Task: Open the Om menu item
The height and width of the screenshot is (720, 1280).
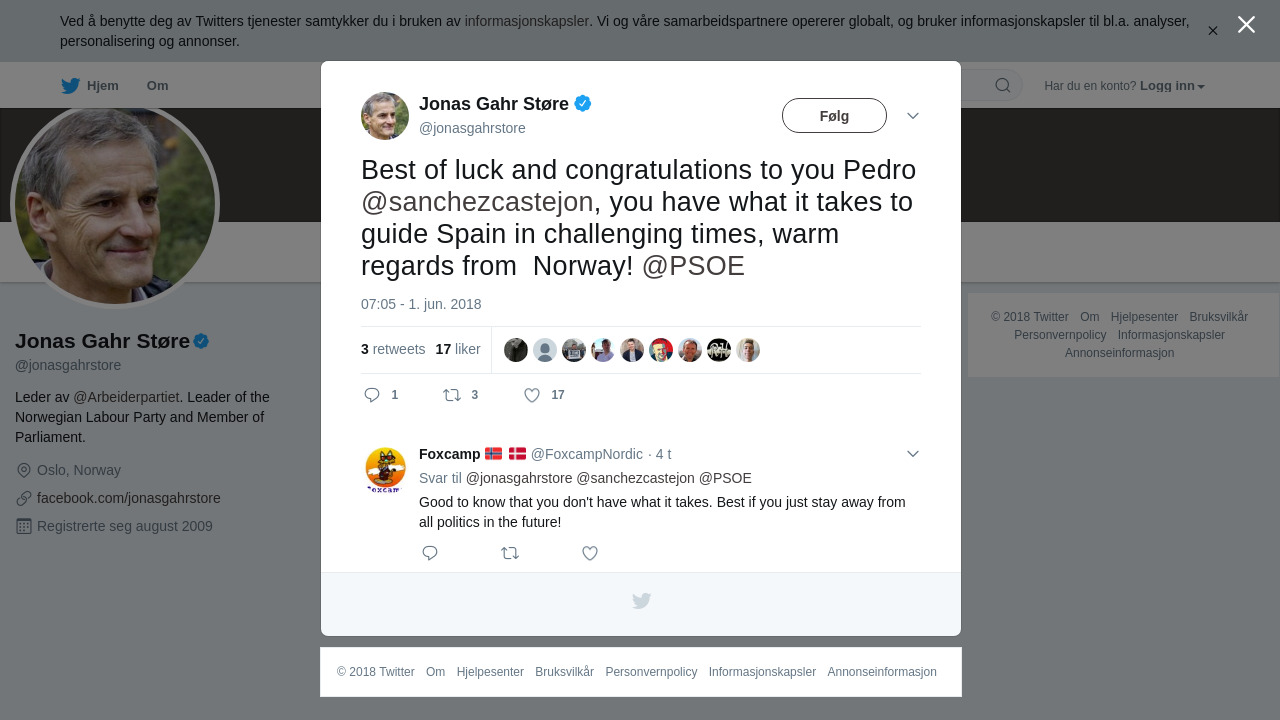Action: (x=157, y=86)
